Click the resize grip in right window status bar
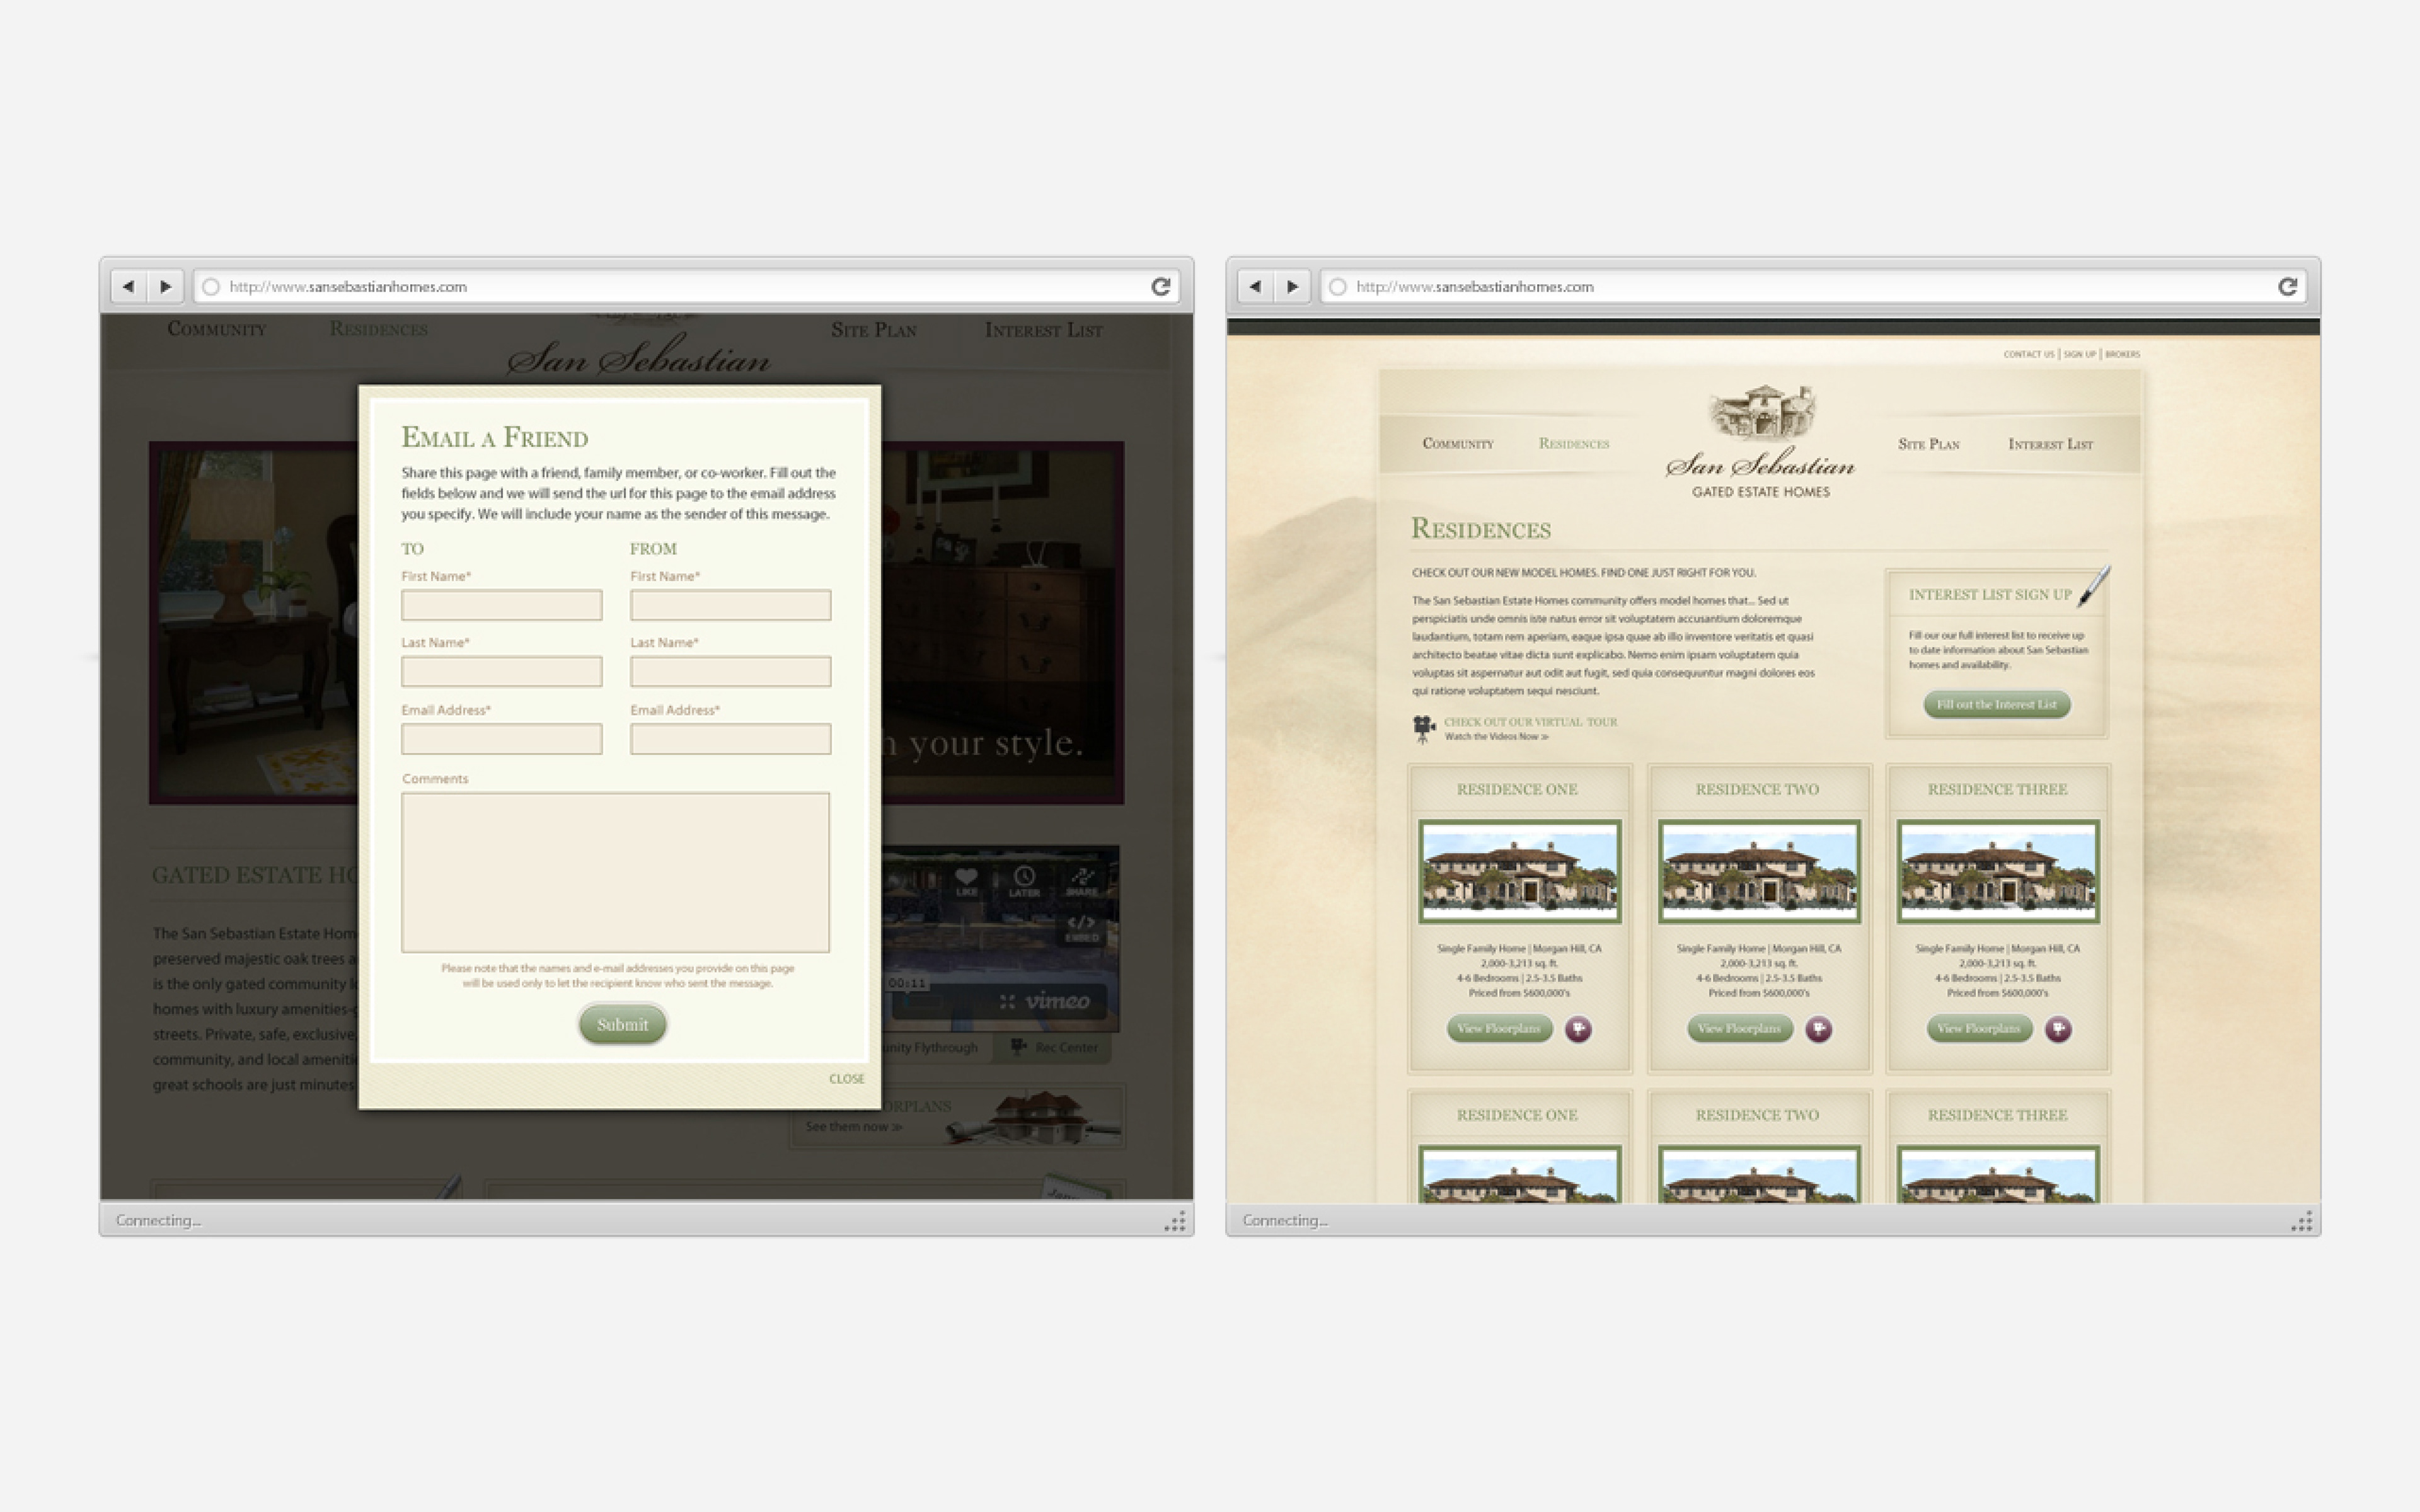 click(x=2302, y=1221)
